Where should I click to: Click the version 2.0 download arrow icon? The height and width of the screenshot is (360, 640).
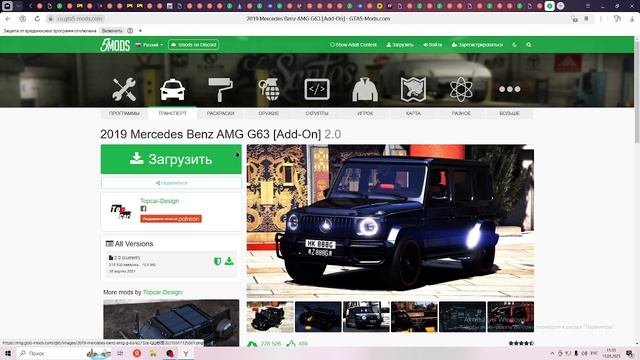[x=229, y=261]
